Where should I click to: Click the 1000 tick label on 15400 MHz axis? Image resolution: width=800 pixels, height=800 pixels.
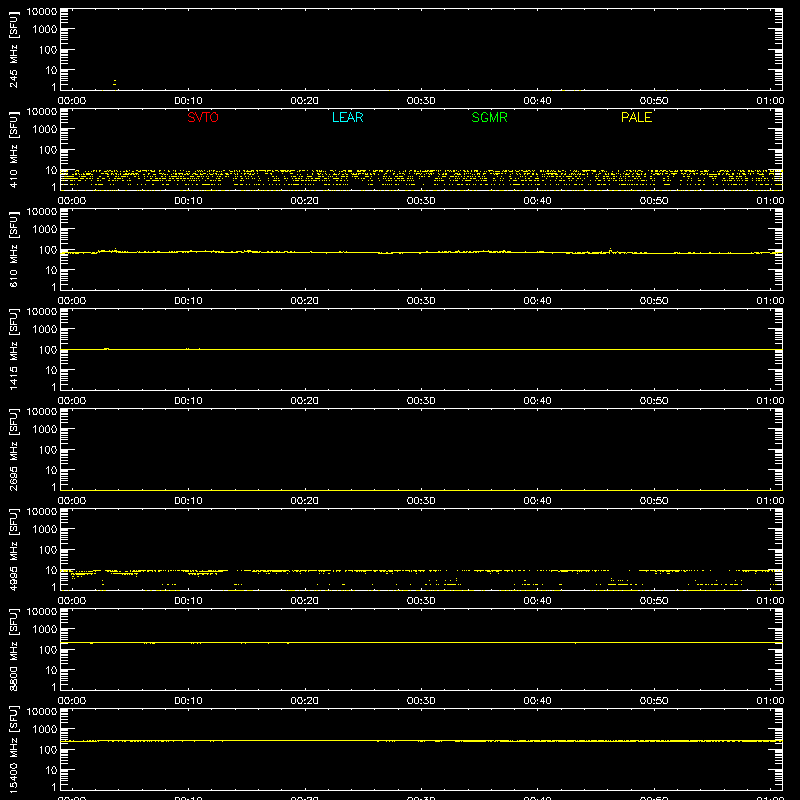point(45,730)
